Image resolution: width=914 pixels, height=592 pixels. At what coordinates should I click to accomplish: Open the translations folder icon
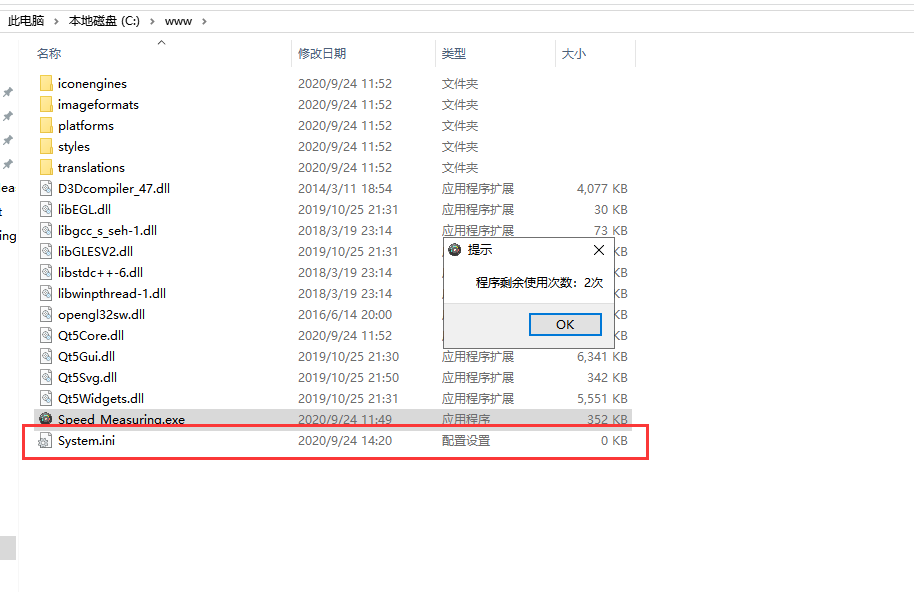46,167
